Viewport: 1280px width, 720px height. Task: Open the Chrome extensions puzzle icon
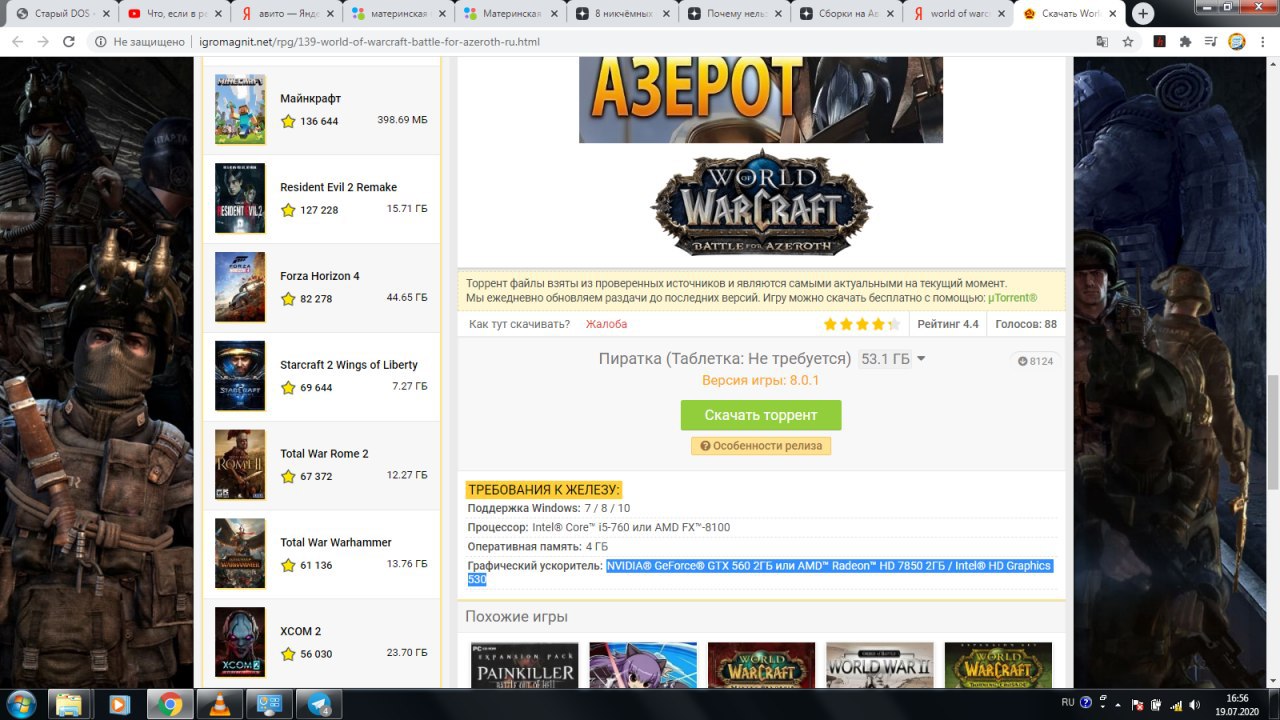1186,41
